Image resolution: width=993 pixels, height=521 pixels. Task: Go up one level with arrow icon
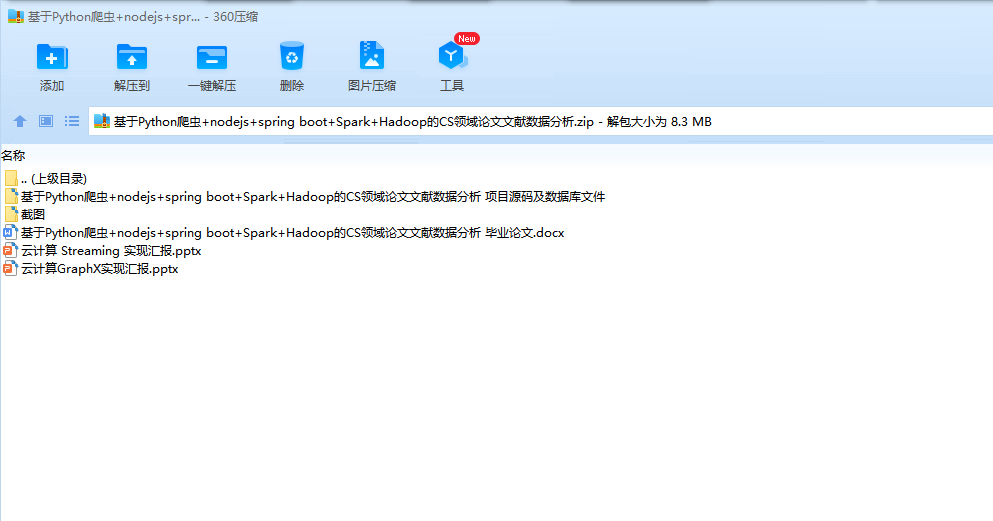[20, 121]
